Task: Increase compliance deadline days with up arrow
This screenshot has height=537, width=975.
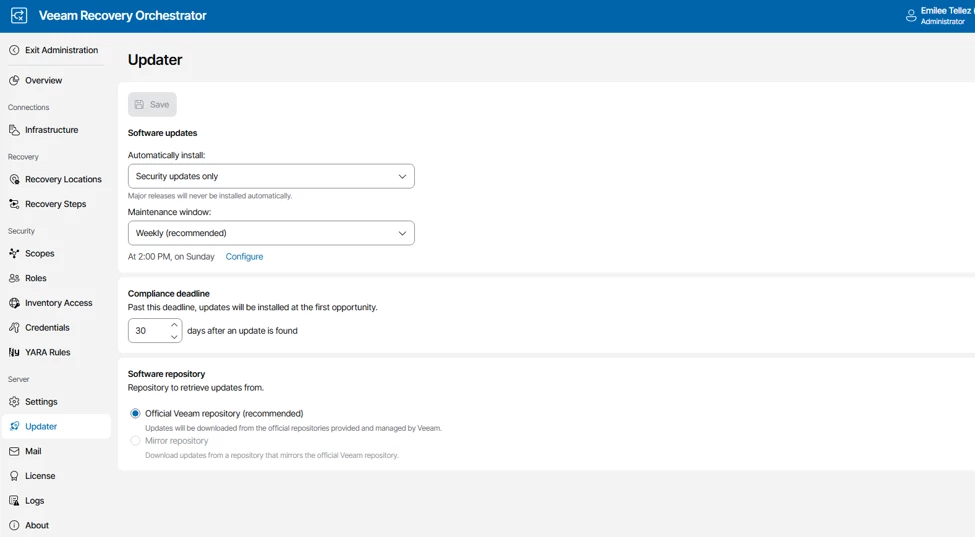Action: pyautogui.click(x=174, y=325)
